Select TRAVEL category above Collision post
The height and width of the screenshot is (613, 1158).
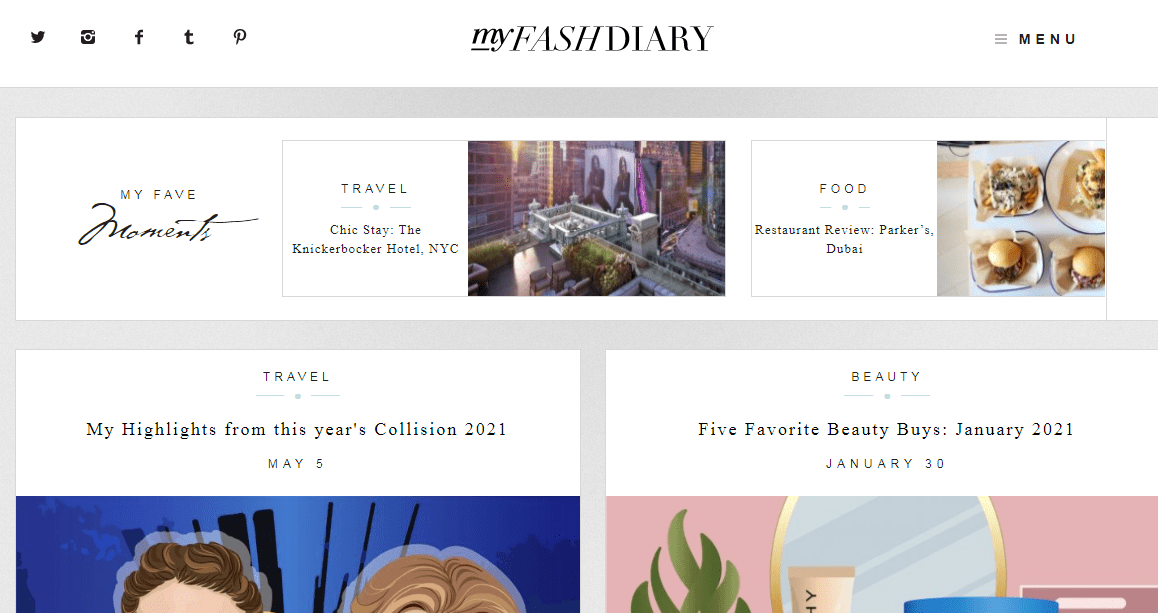[x=297, y=377]
